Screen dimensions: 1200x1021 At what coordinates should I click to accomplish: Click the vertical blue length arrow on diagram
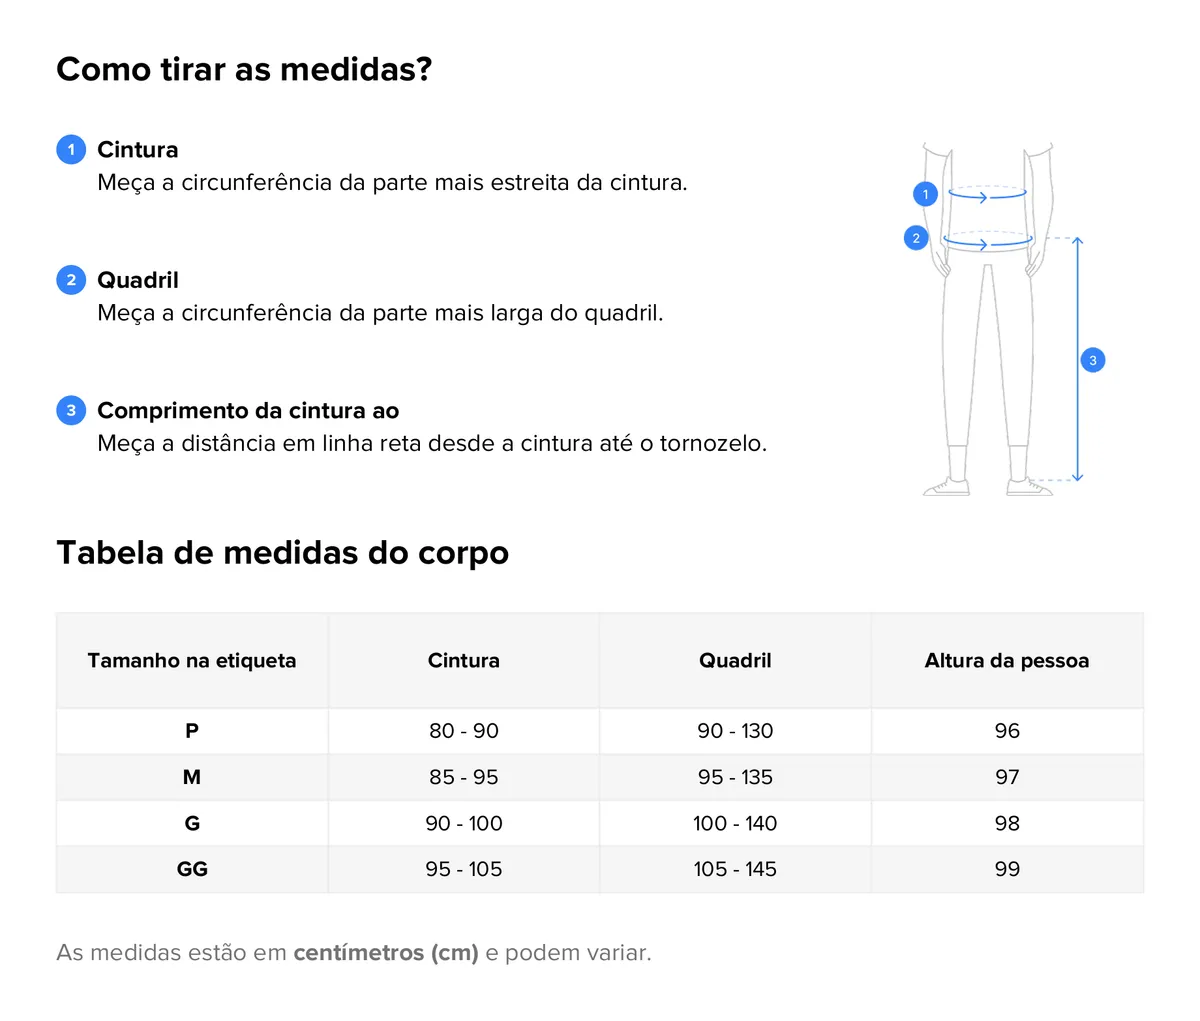coord(1077,359)
